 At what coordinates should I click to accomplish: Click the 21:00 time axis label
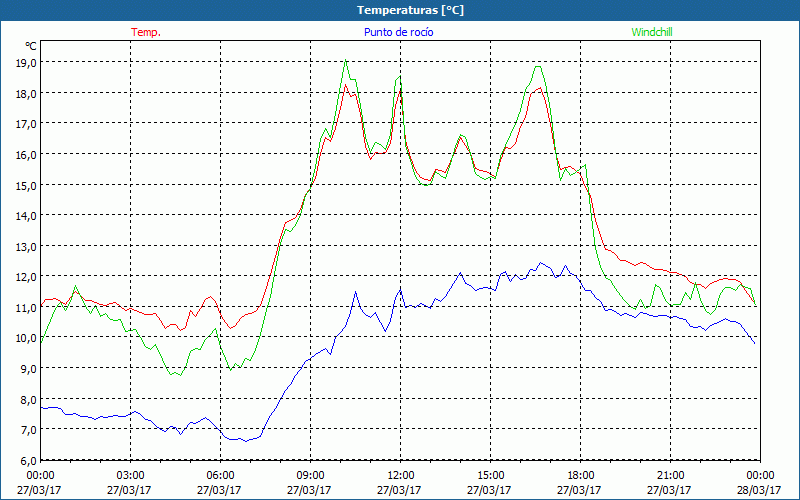coord(670,476)
